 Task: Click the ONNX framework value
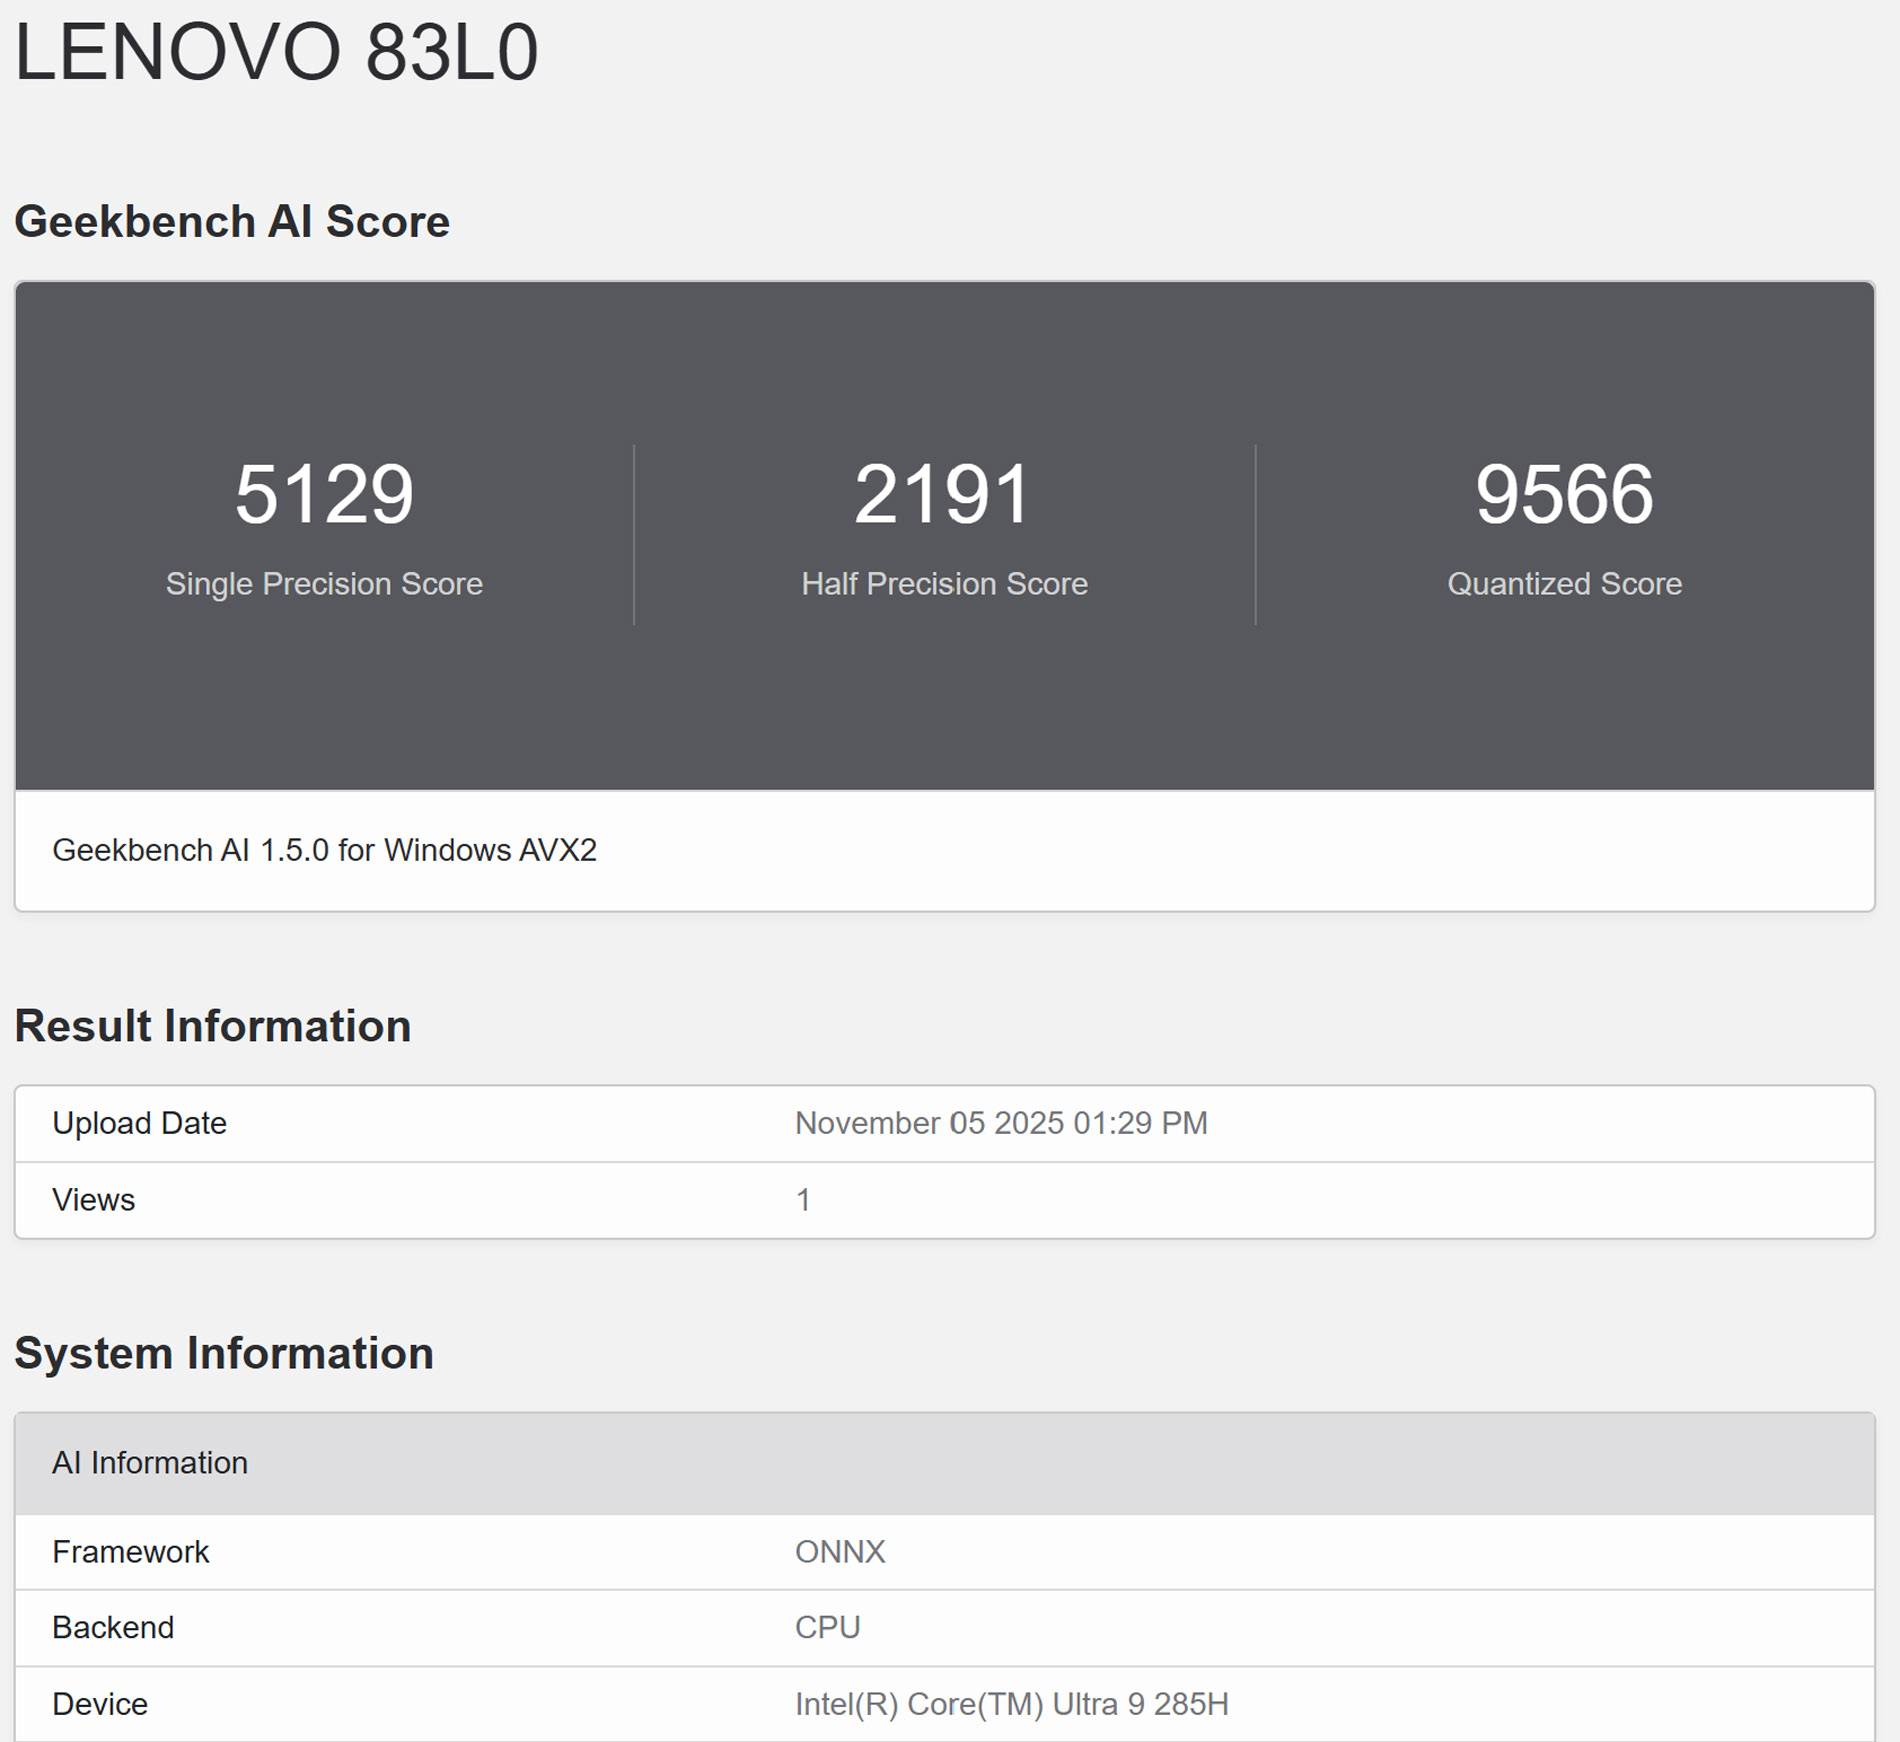(840, 1552)
